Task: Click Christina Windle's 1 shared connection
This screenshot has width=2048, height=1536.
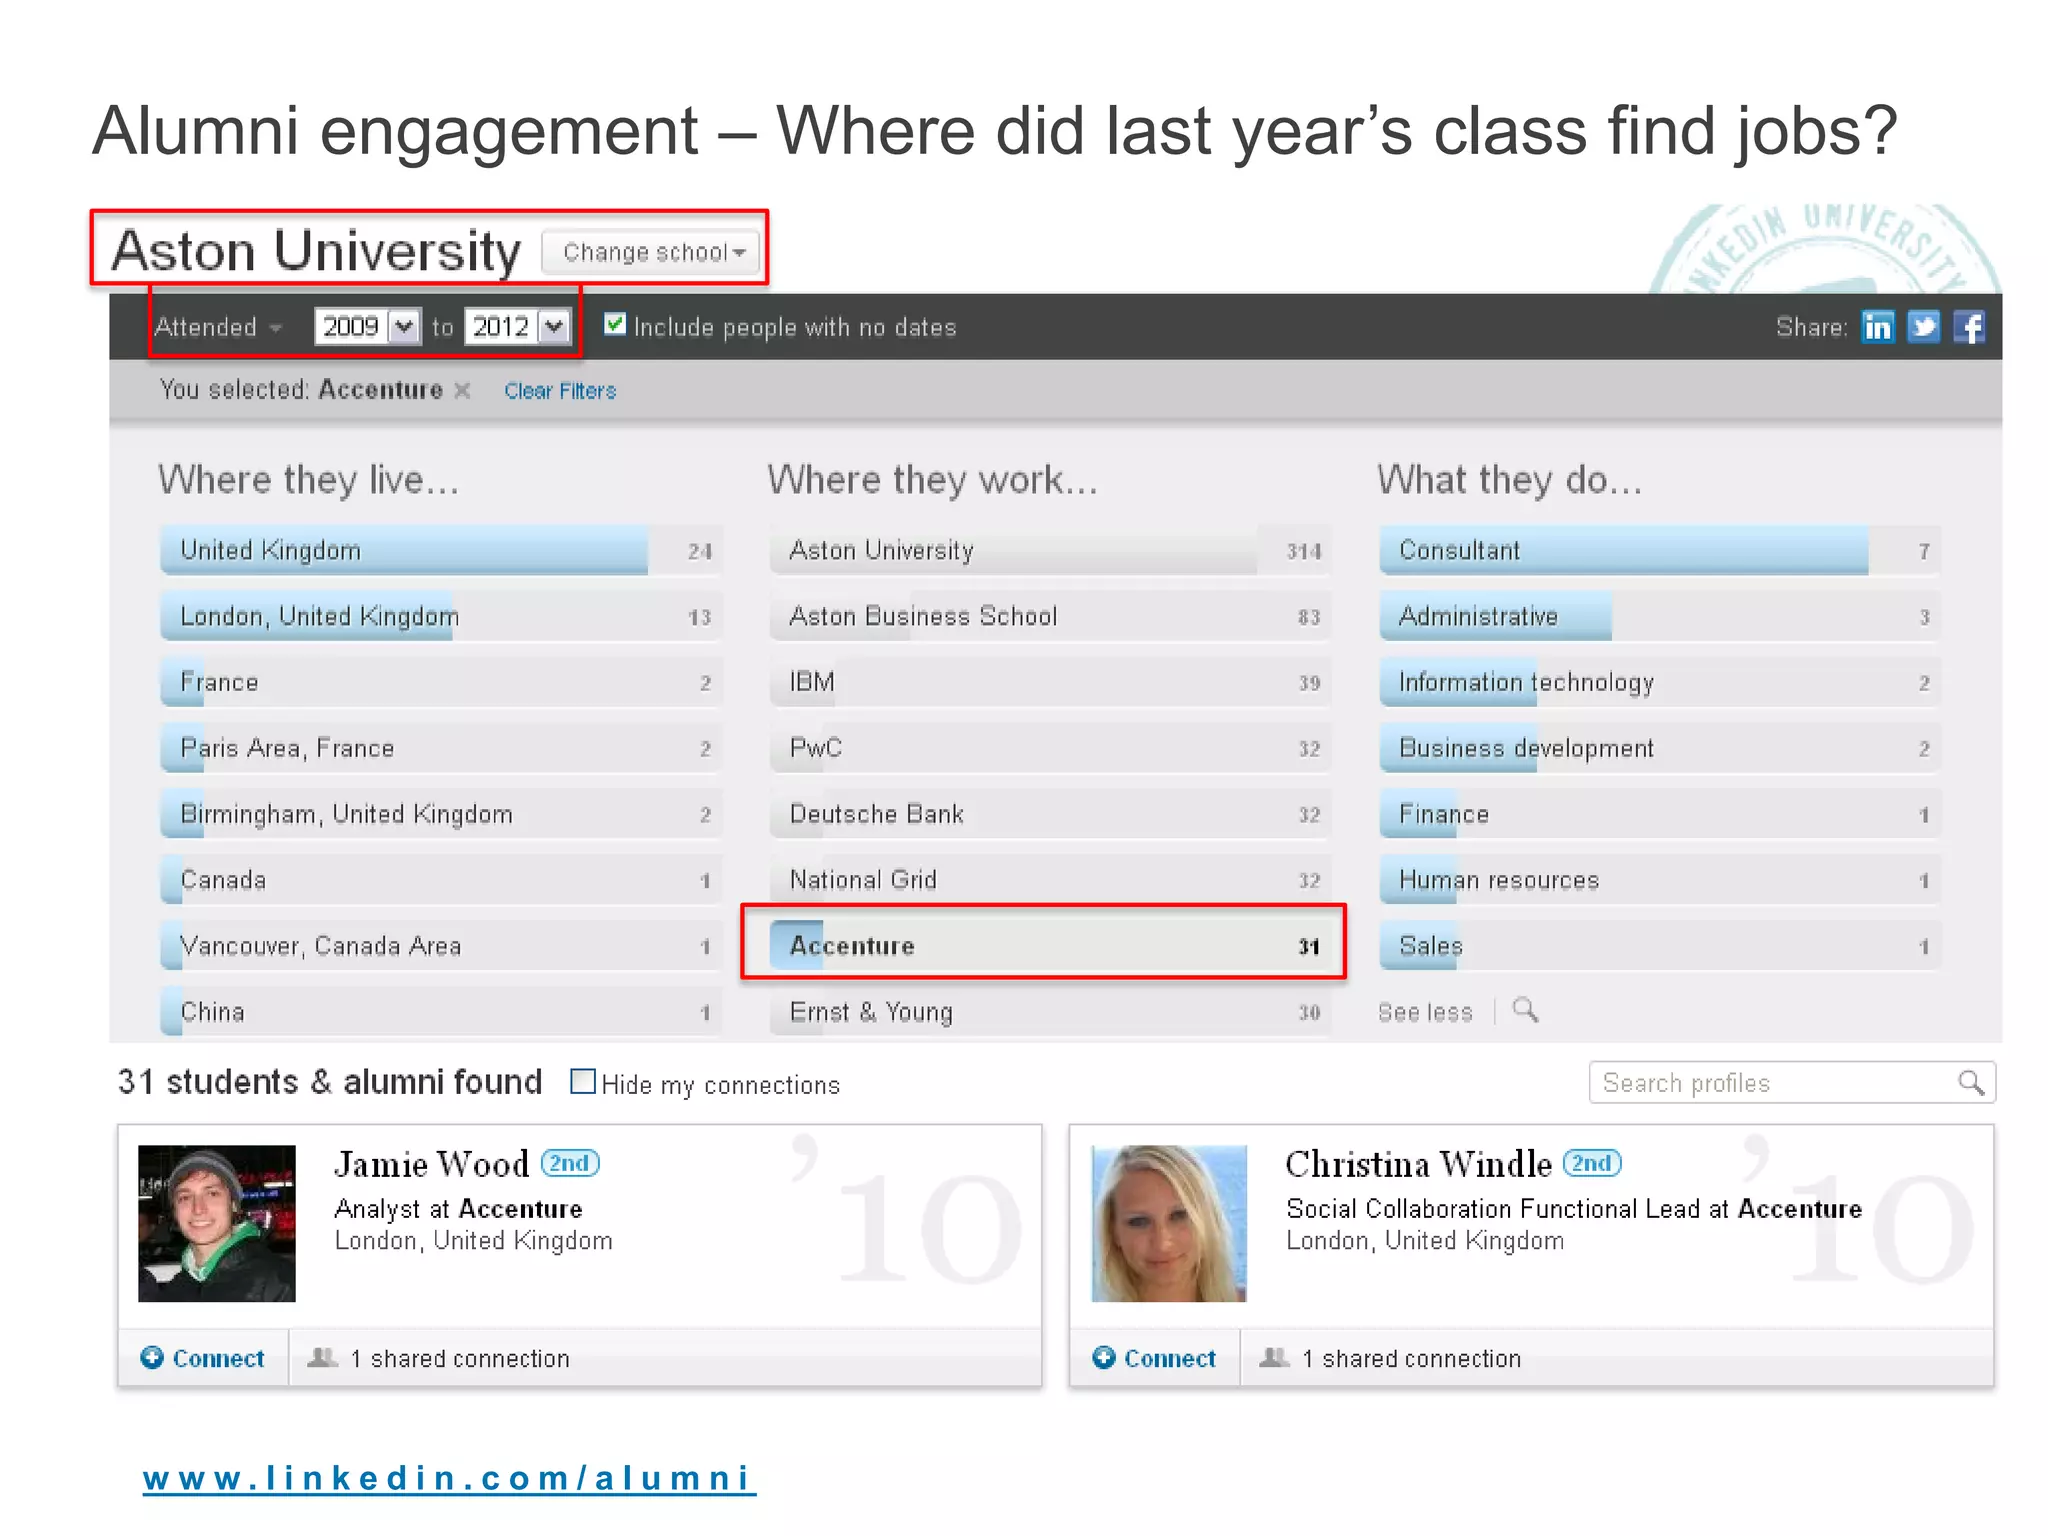Action: (1411, 1359)
